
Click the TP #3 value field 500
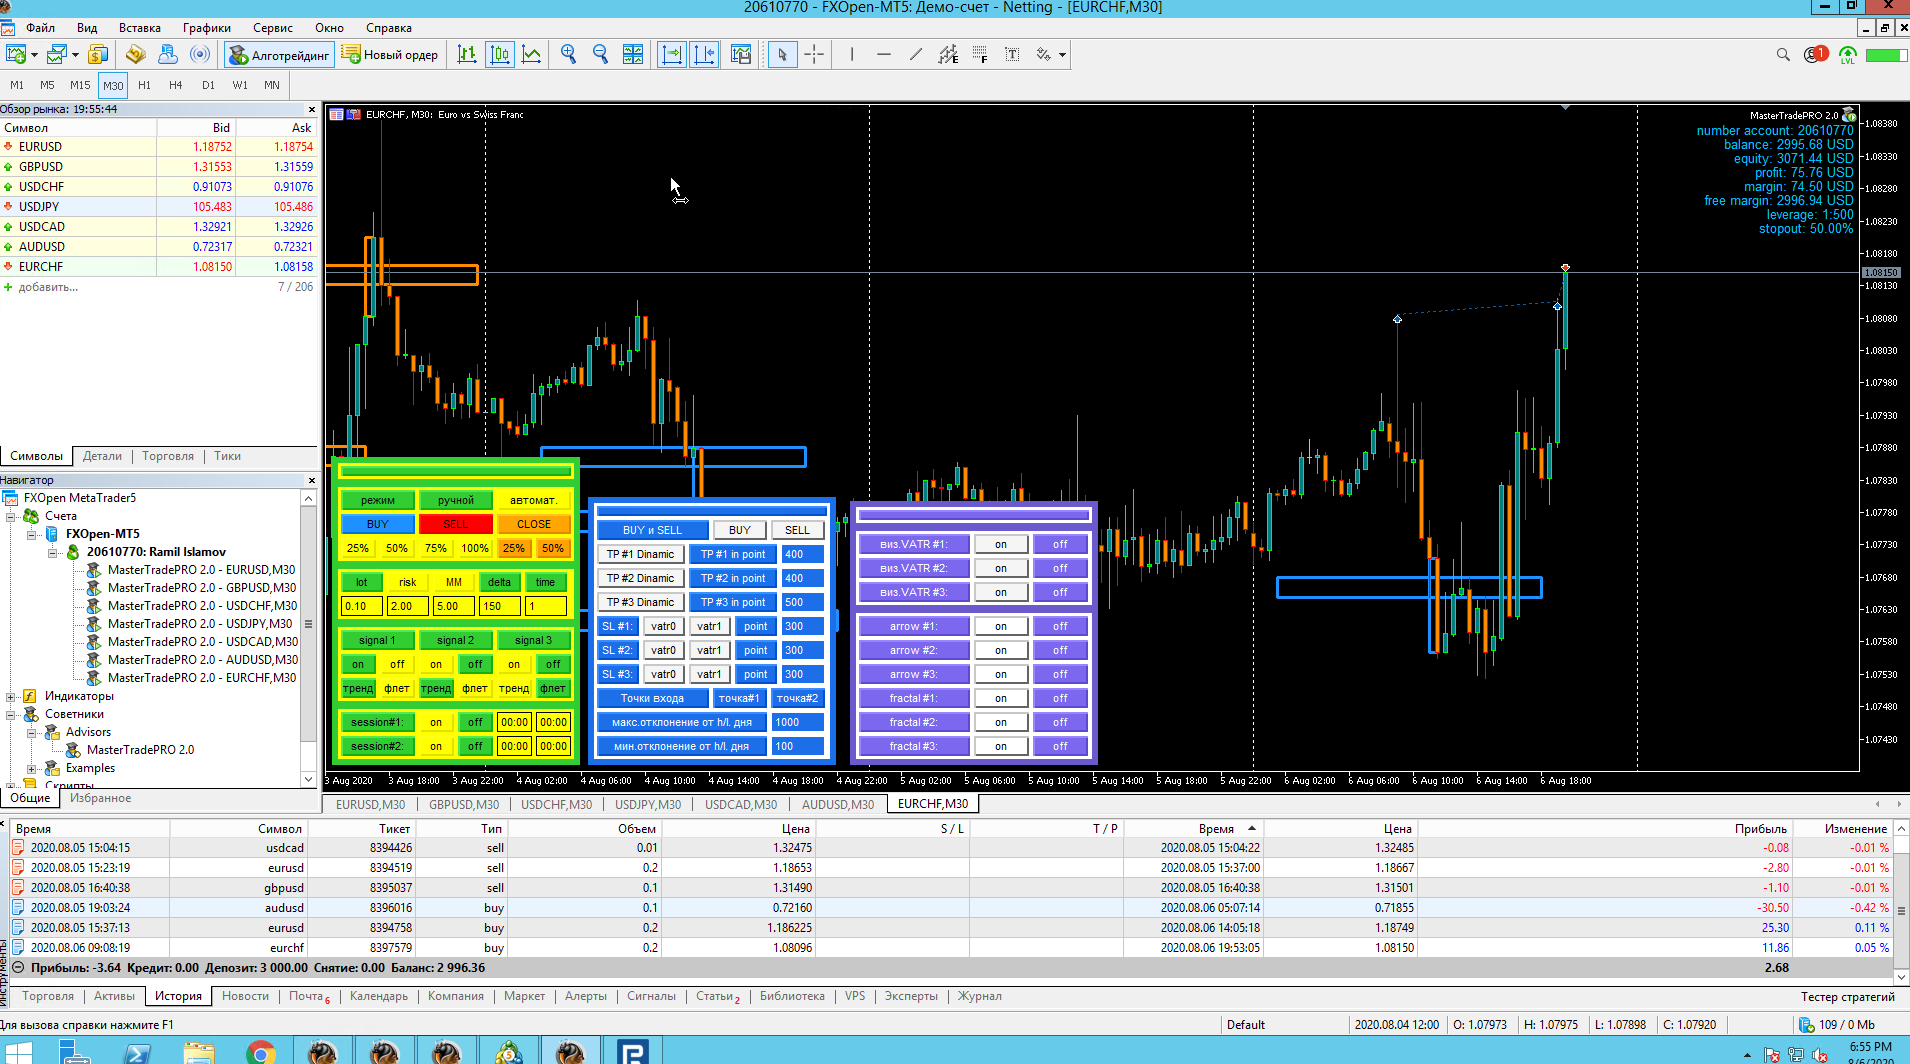[x=803, y=602]
